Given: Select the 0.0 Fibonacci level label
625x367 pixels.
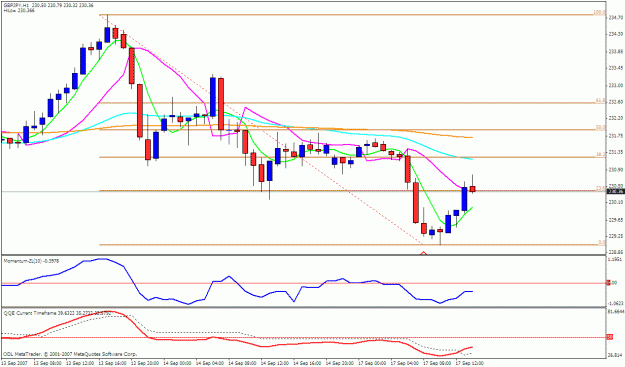Looking at the screenshot, I should 602,242.
